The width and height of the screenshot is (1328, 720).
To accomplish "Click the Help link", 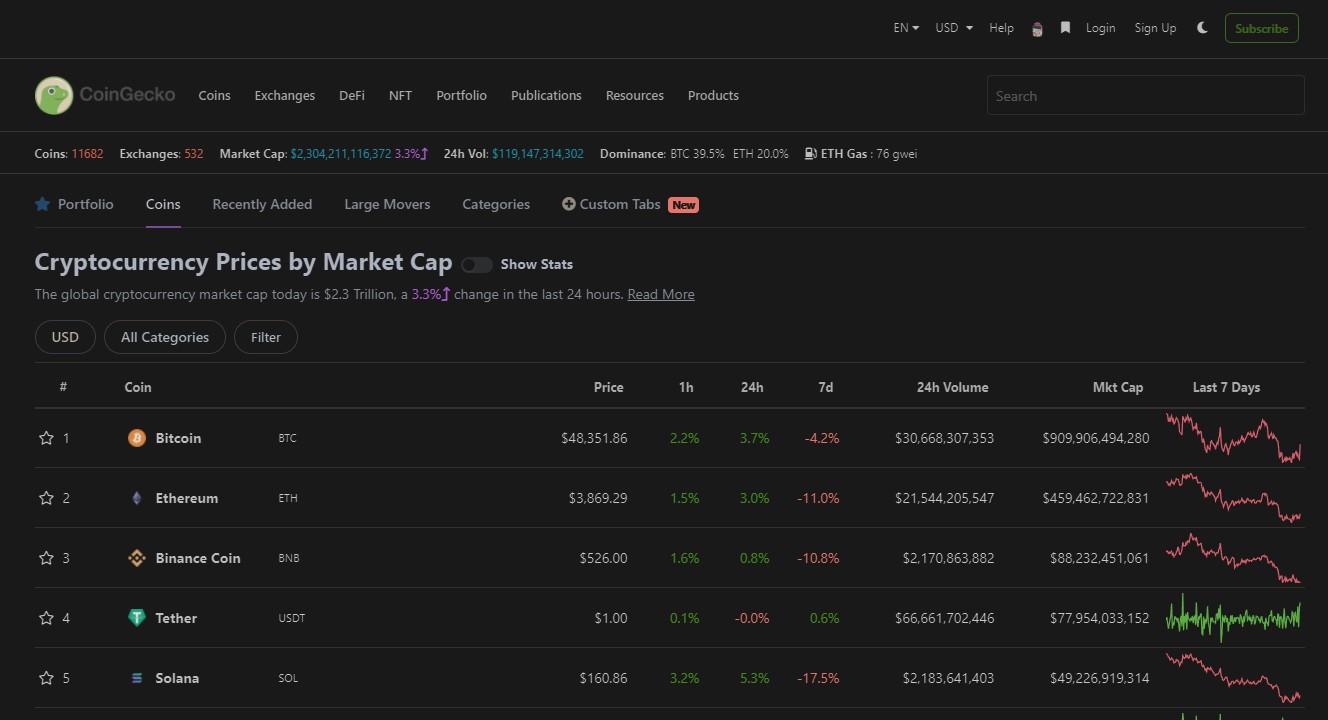I will [1001, 28].
